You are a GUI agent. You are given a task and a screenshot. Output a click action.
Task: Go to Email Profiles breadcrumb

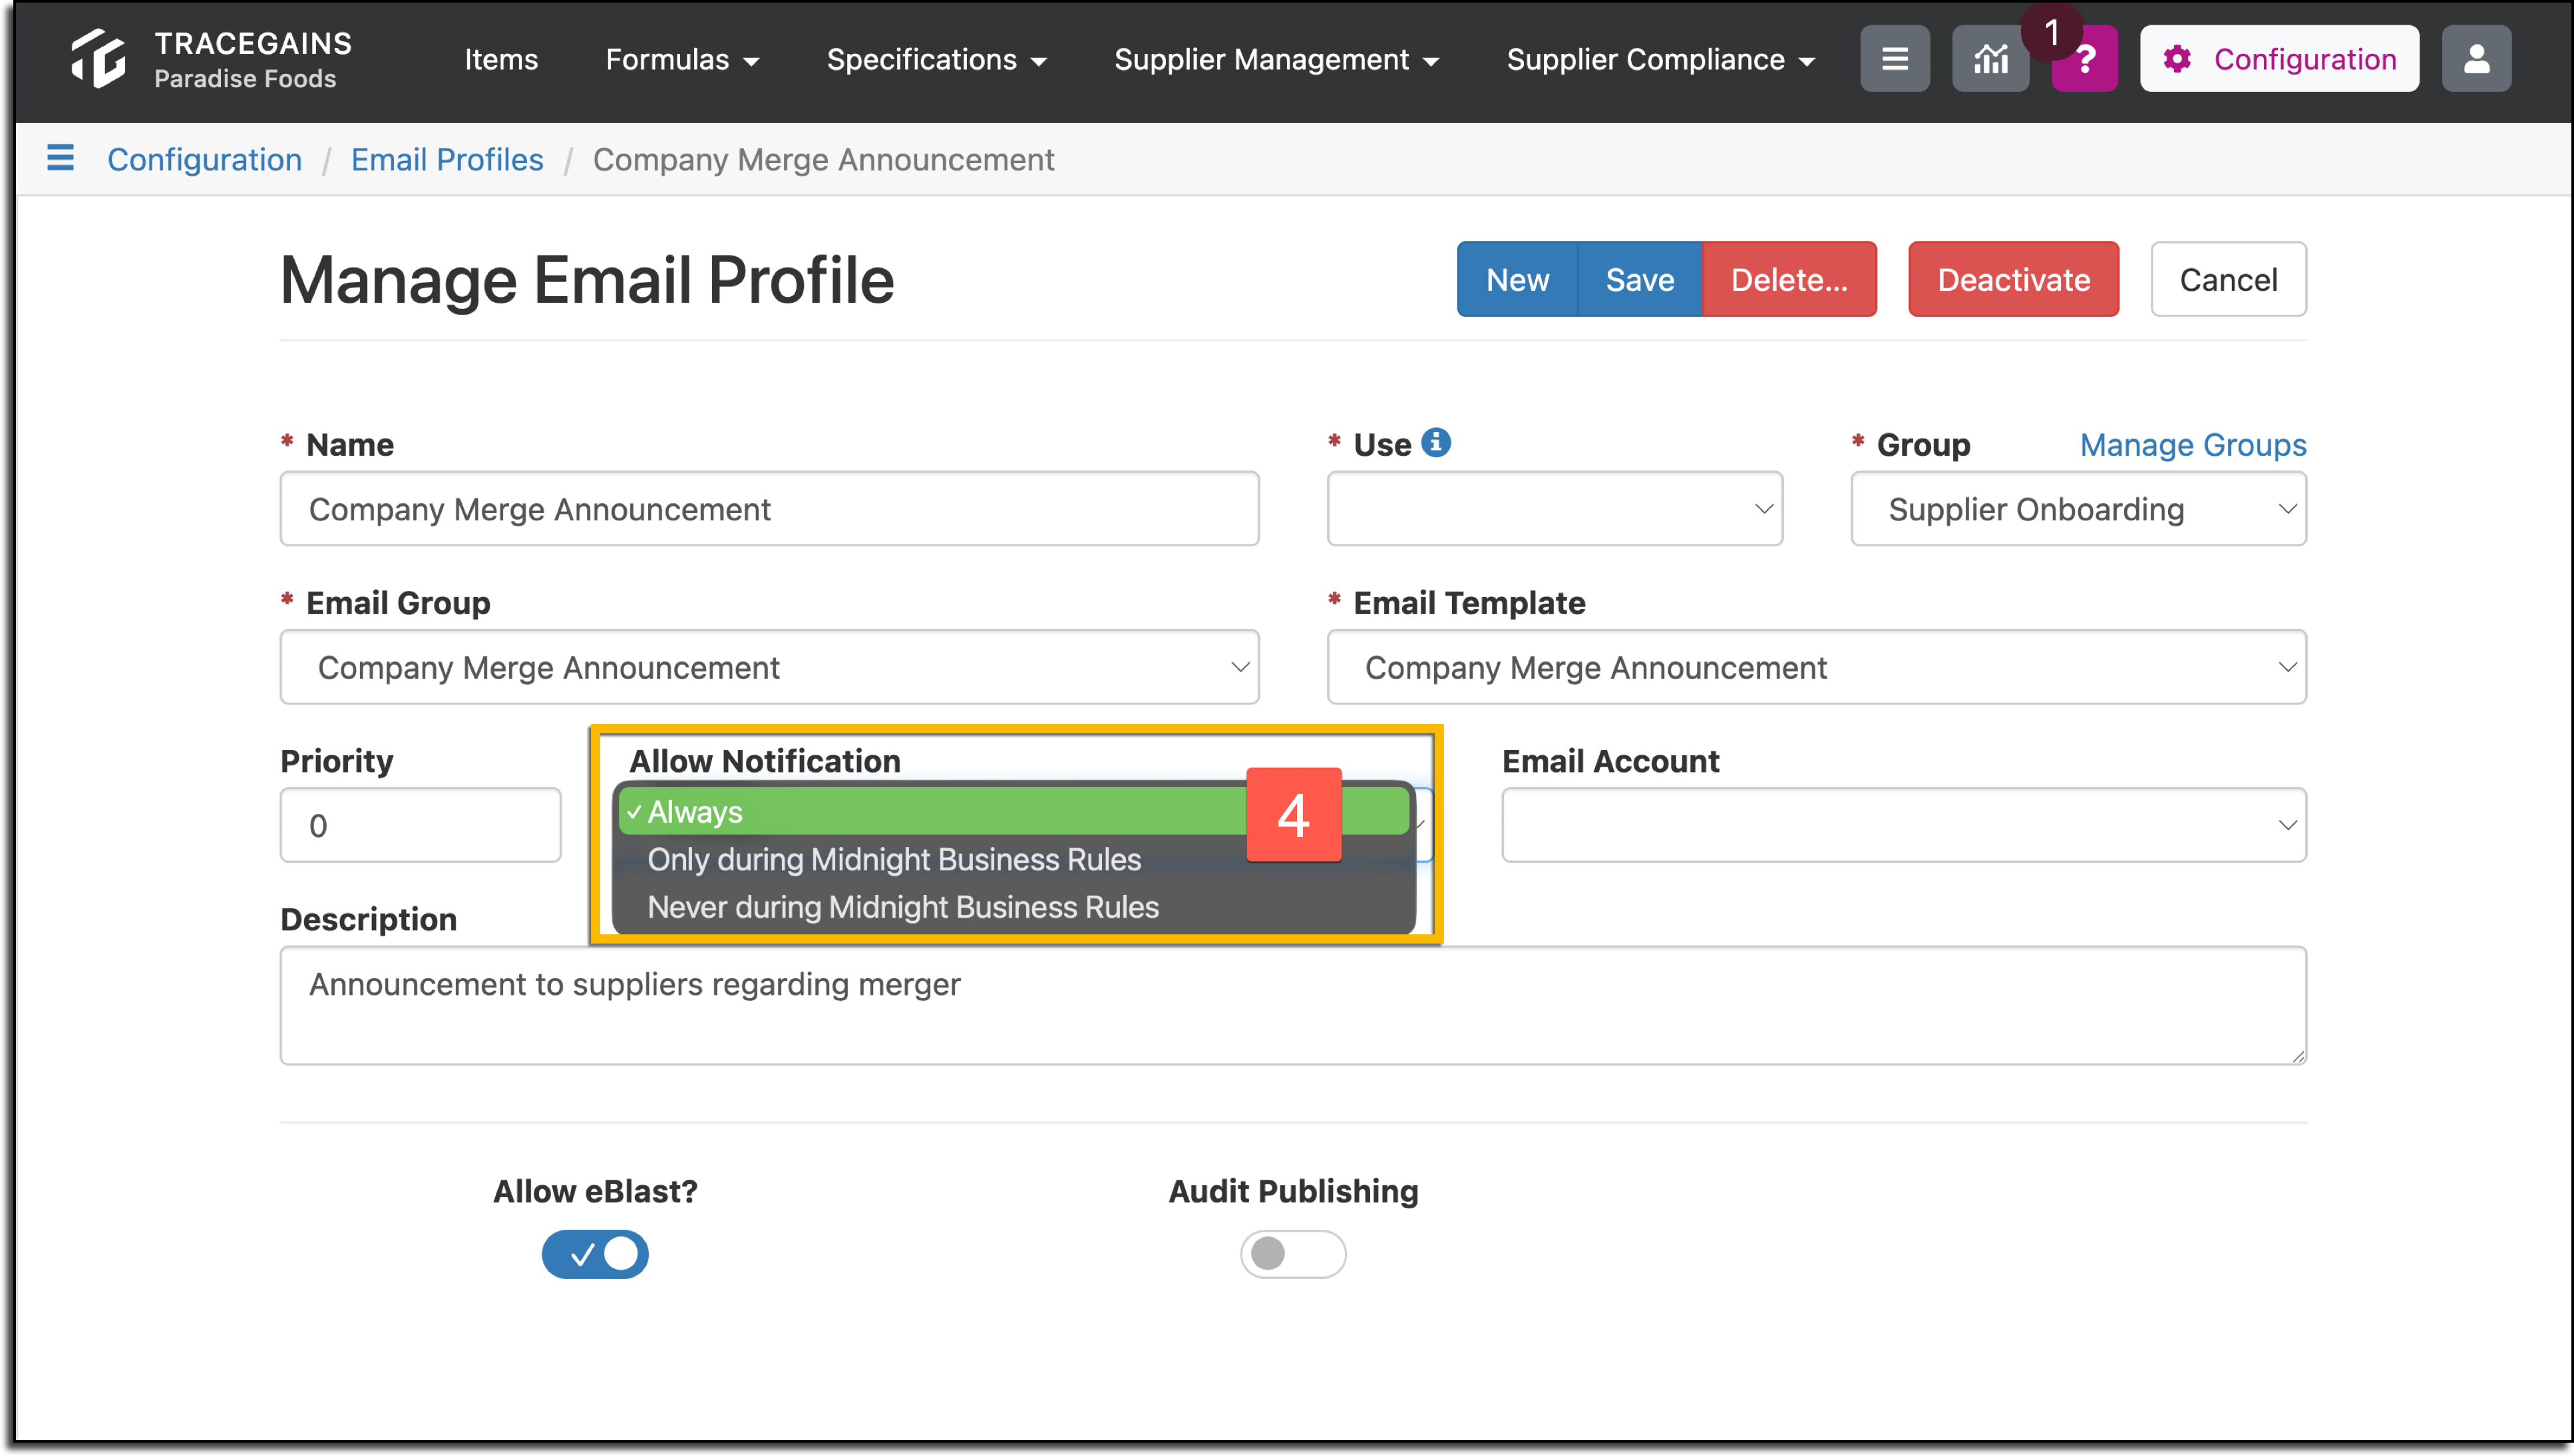447,159
